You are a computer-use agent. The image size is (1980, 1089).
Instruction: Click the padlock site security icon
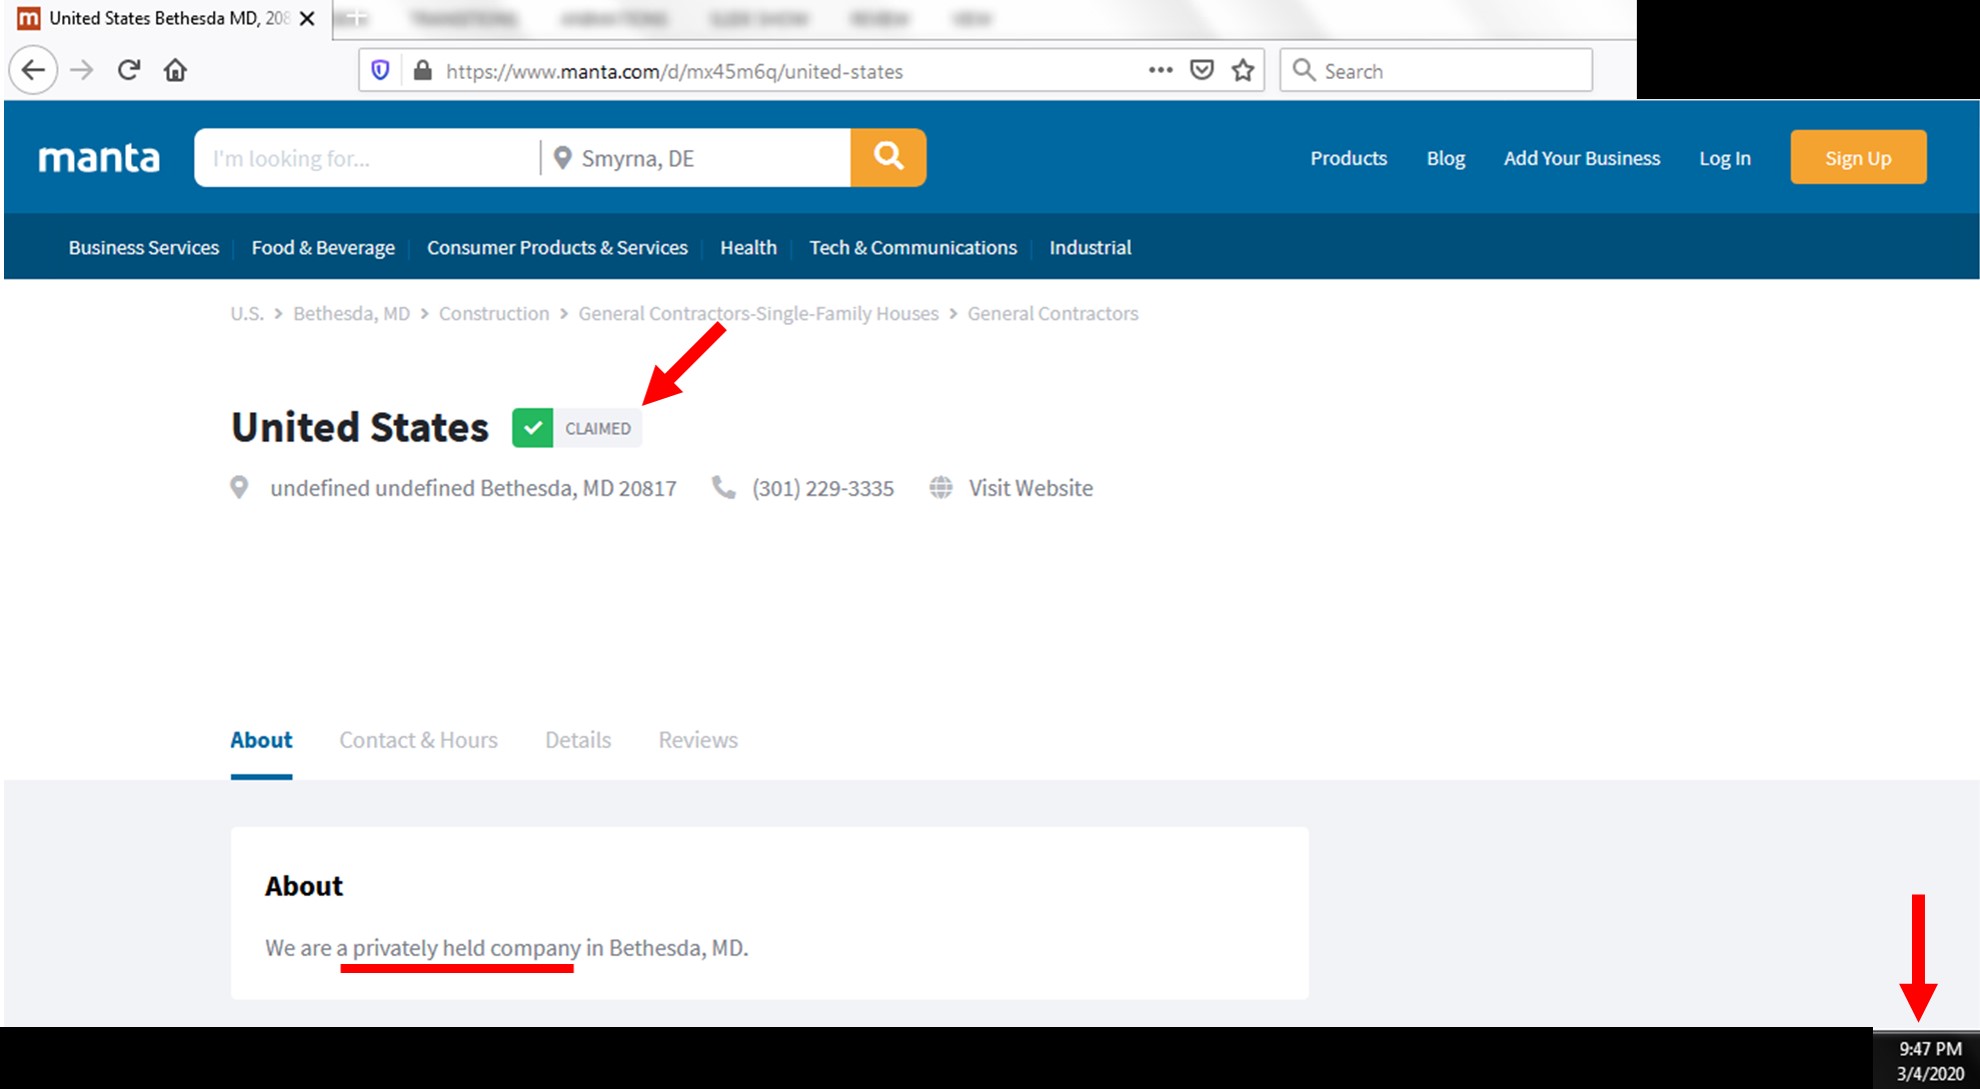pyautogui.click(x=423, y=70)
